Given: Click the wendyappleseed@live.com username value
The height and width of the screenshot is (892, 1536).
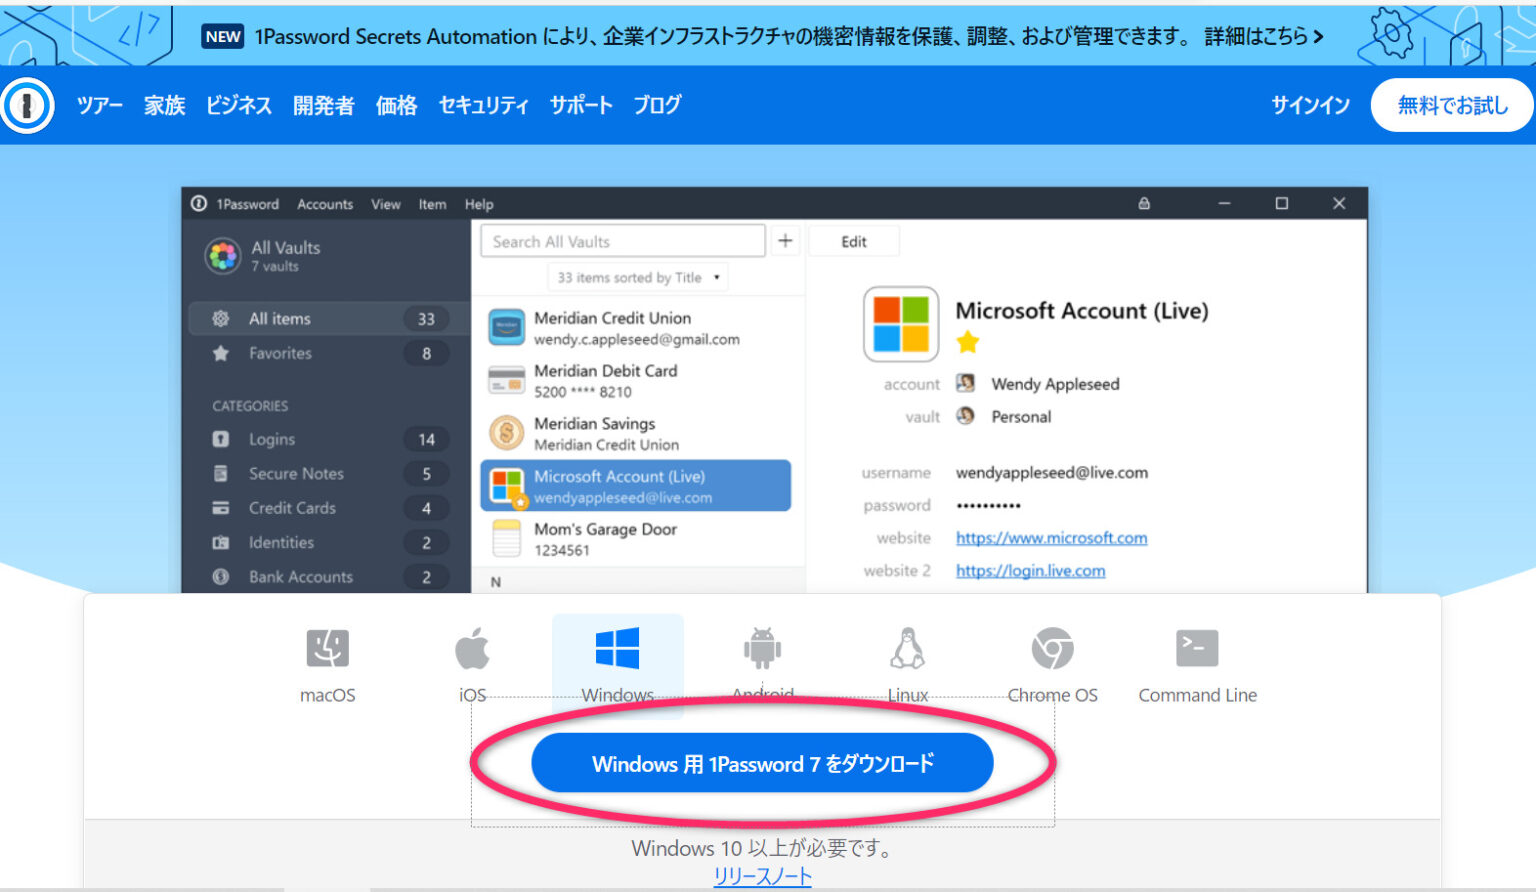Looking at the screenshot, I should (1052, 473).
